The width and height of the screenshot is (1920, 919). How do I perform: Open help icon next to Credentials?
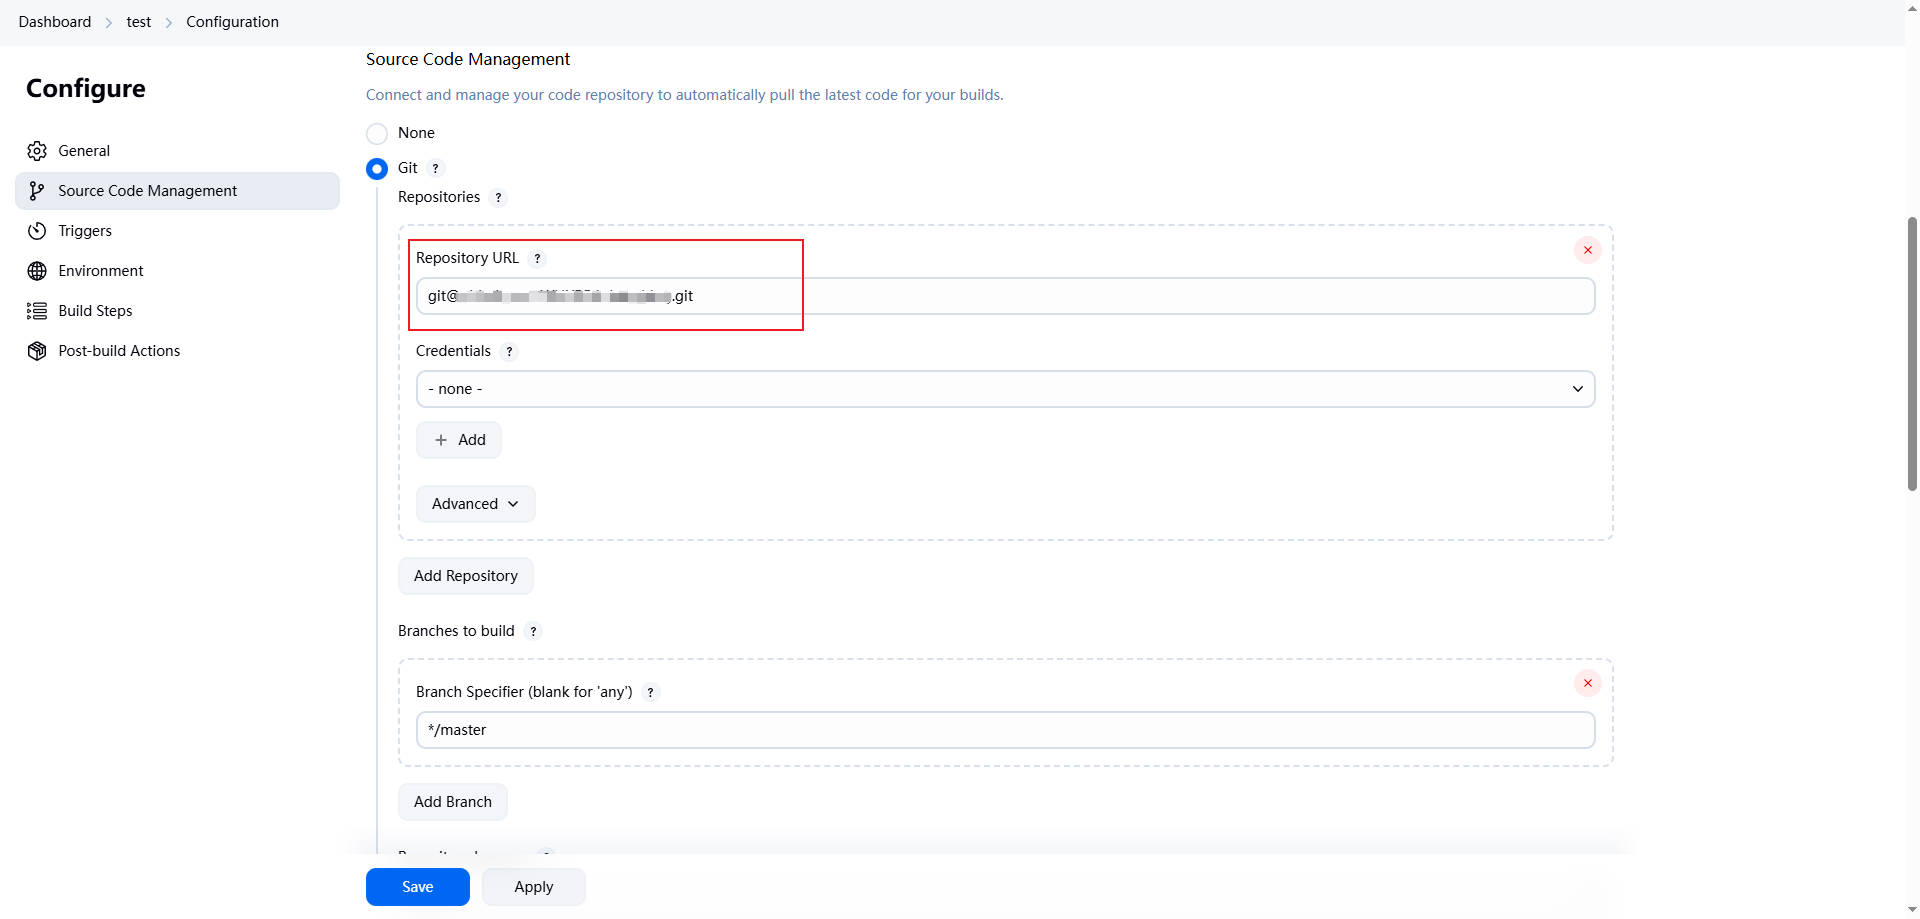509,352
